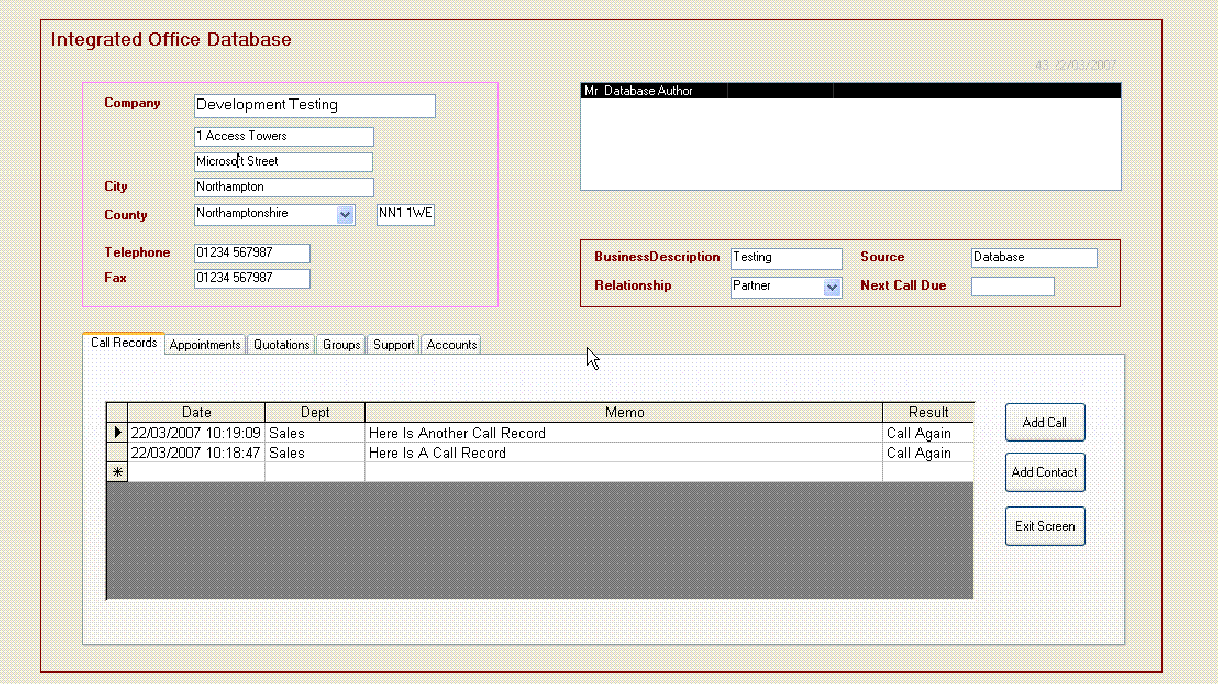Open the Quotations tab
This screenshot has width=1218, height=684.
pyautogui.click(x=281, y=345)
